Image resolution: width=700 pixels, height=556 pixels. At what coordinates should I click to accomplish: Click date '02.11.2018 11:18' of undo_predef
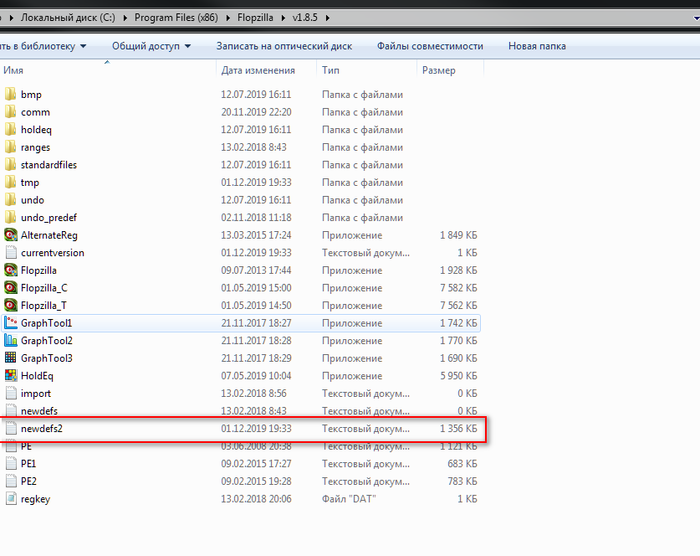[256, 217]
